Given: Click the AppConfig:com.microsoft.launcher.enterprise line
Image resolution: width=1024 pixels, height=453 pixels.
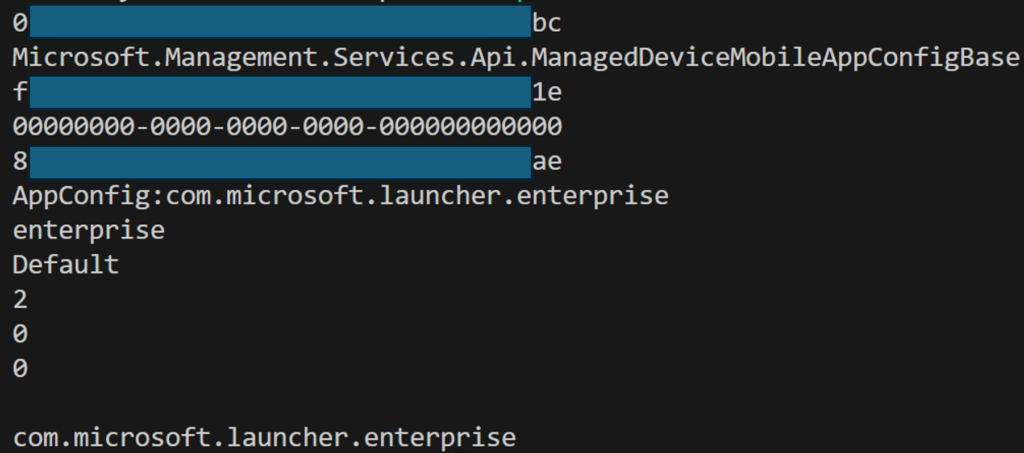Looking at the screenshot, I should (340, 196).
